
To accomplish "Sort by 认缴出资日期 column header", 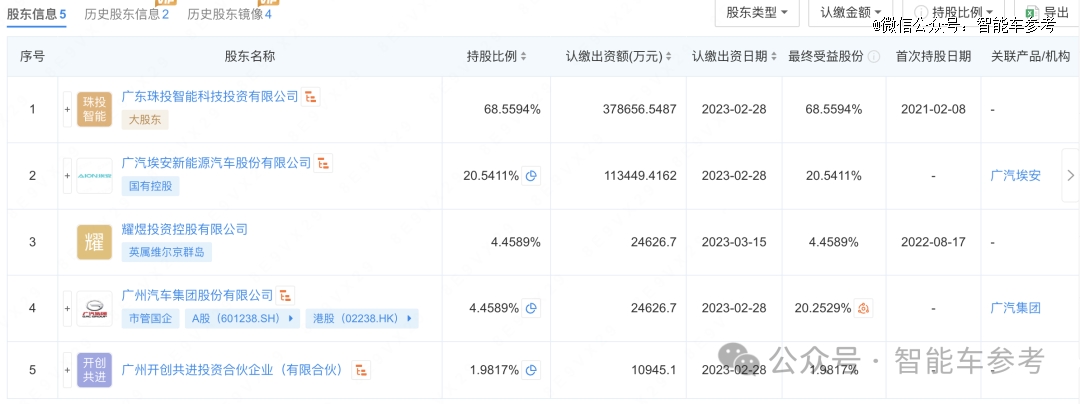I will pos(734,57).
